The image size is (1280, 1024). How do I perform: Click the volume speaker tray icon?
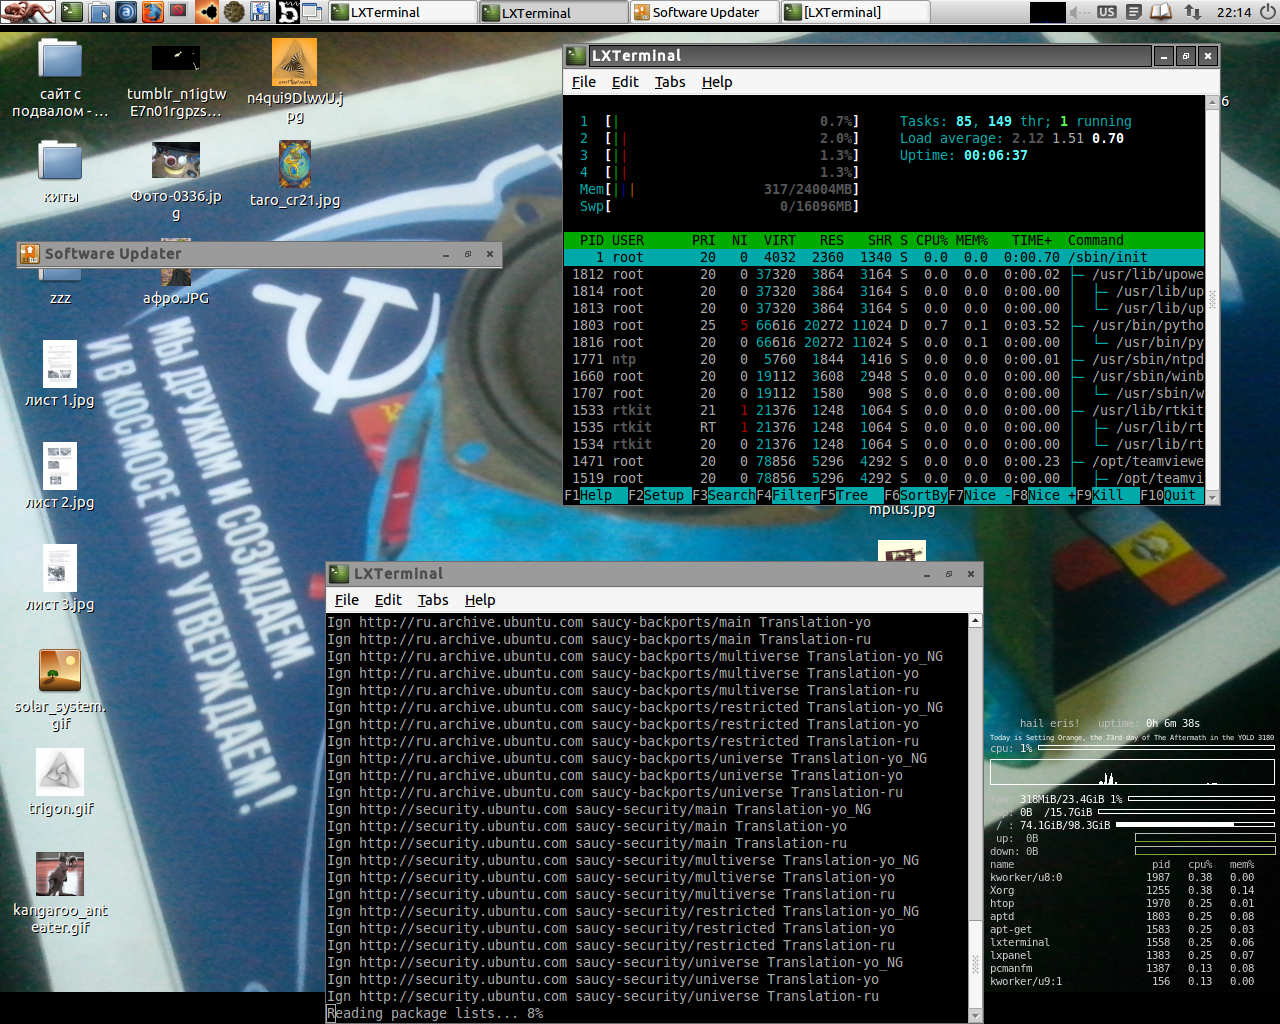click(1079, 12)
